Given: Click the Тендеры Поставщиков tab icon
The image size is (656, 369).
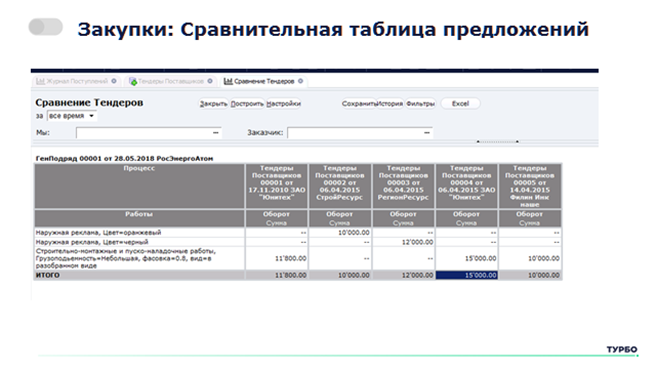Looking at the screenshot, I should 133,81.
